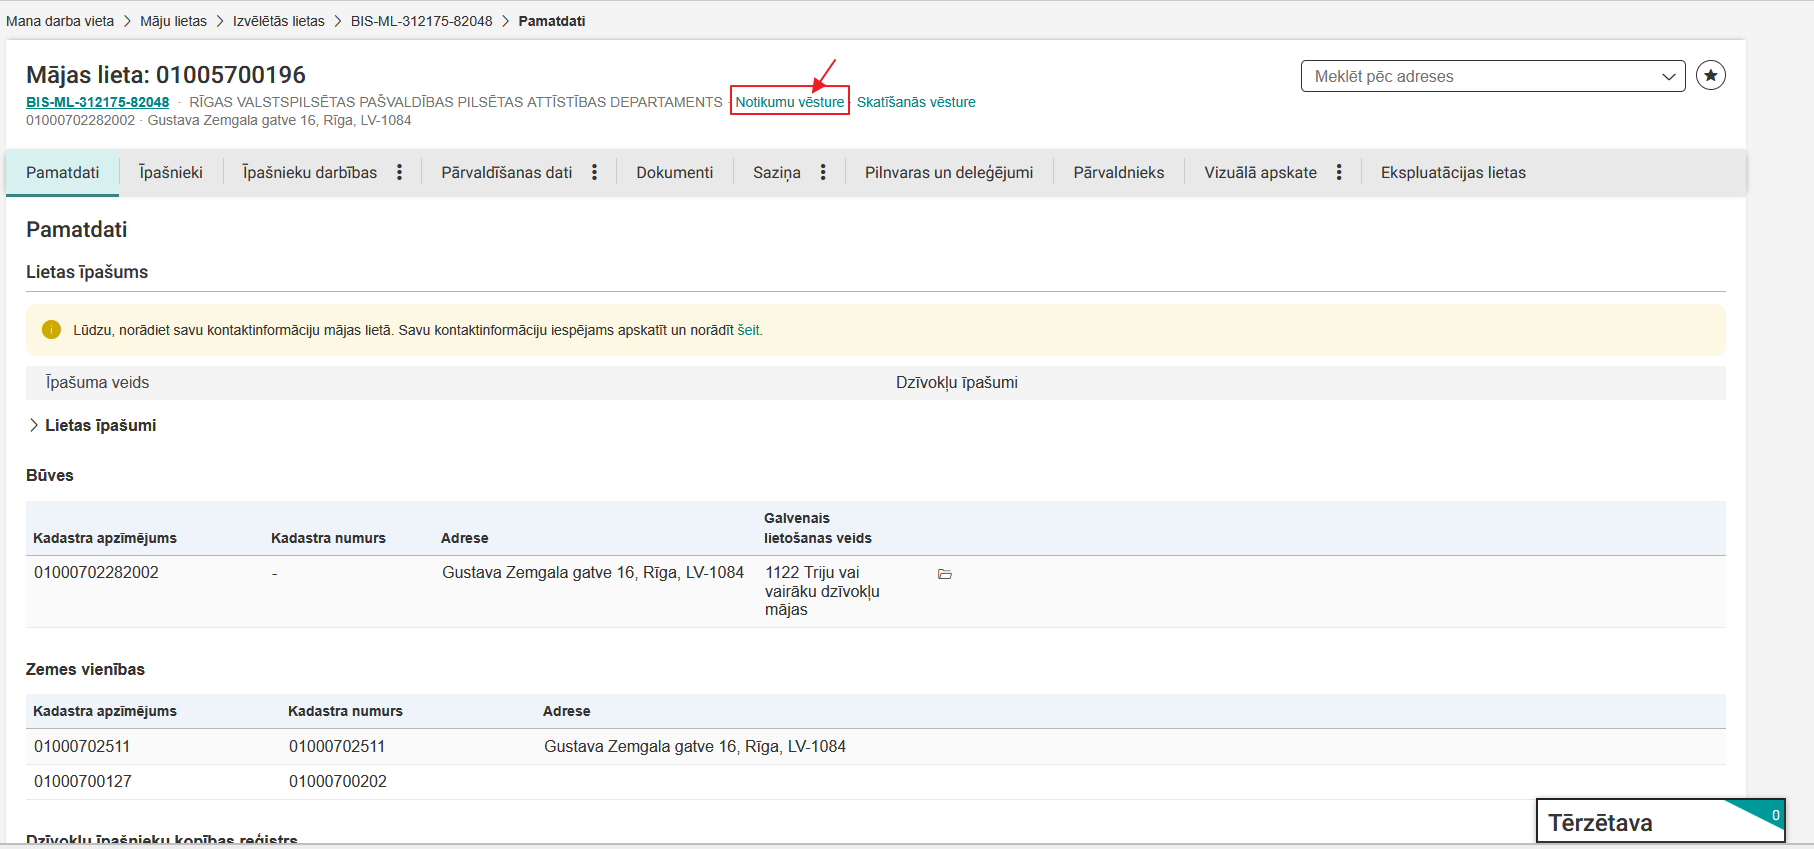Screen dimensions: 1814x849
Task: Open Notikumu vēsture link
Action: point(789,102)
